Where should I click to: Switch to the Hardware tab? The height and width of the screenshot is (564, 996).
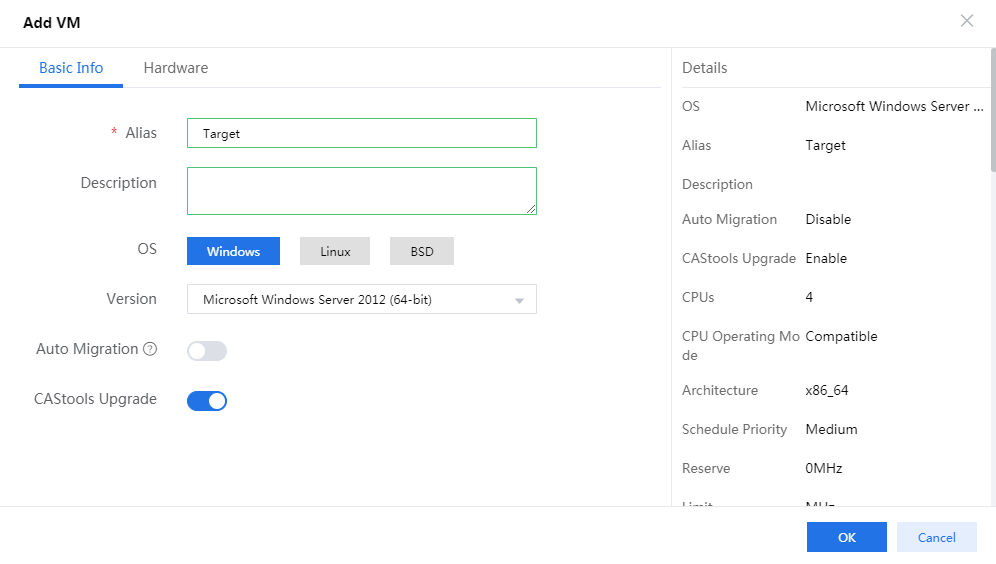click(x=175, y=68)
